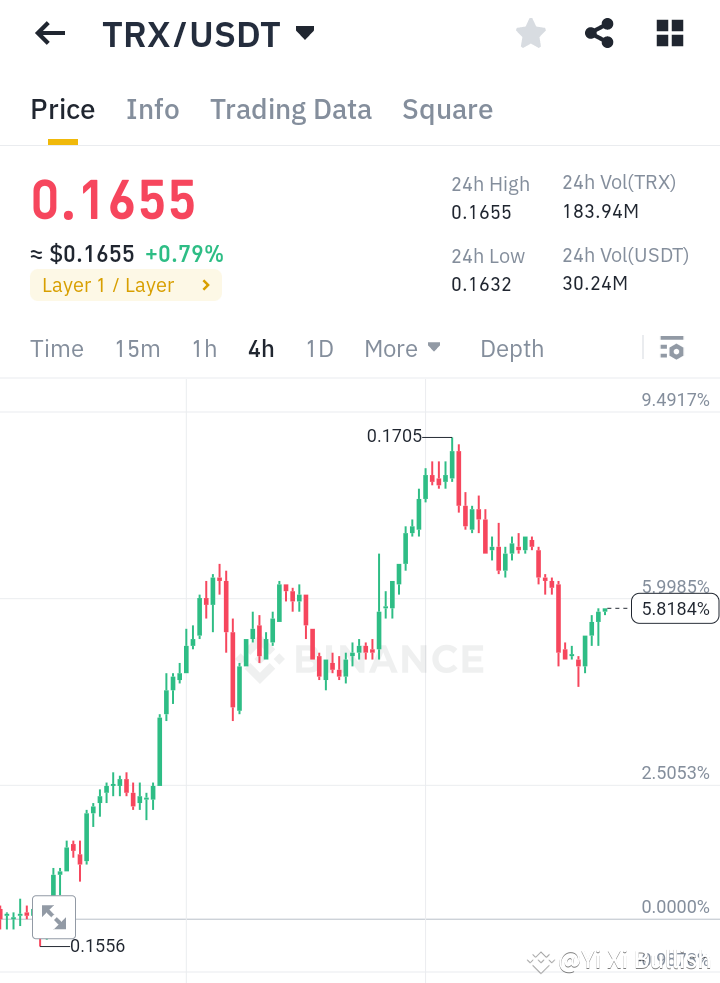Open the trading layout grid icon
This screenshot has height=983, width=720.
tap(668, 33)
